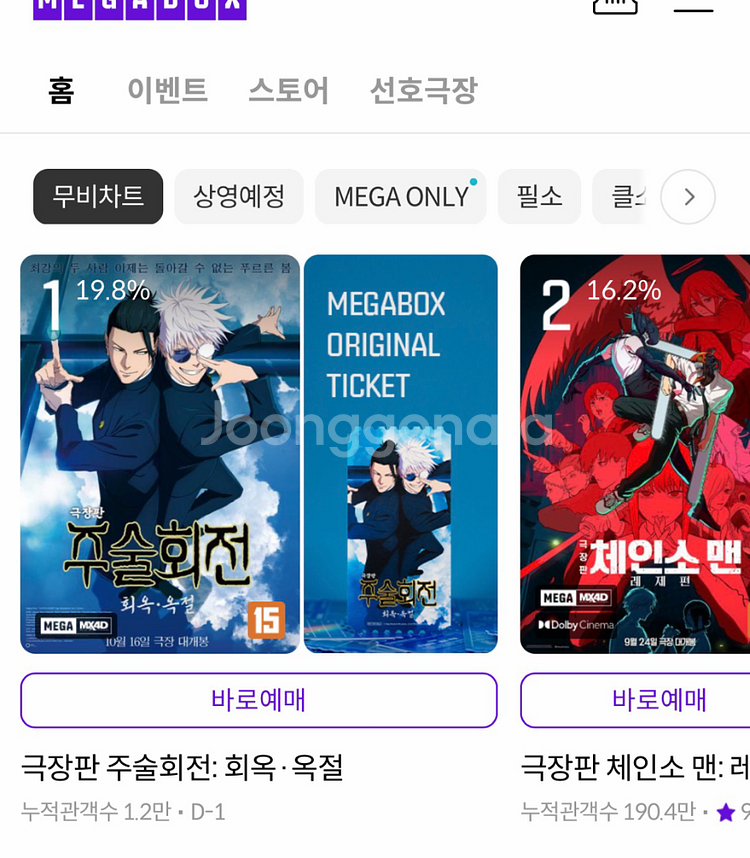The image size is (750, 858).
Task: Select the 상영예정 filter chip
Action: [239, 196]
